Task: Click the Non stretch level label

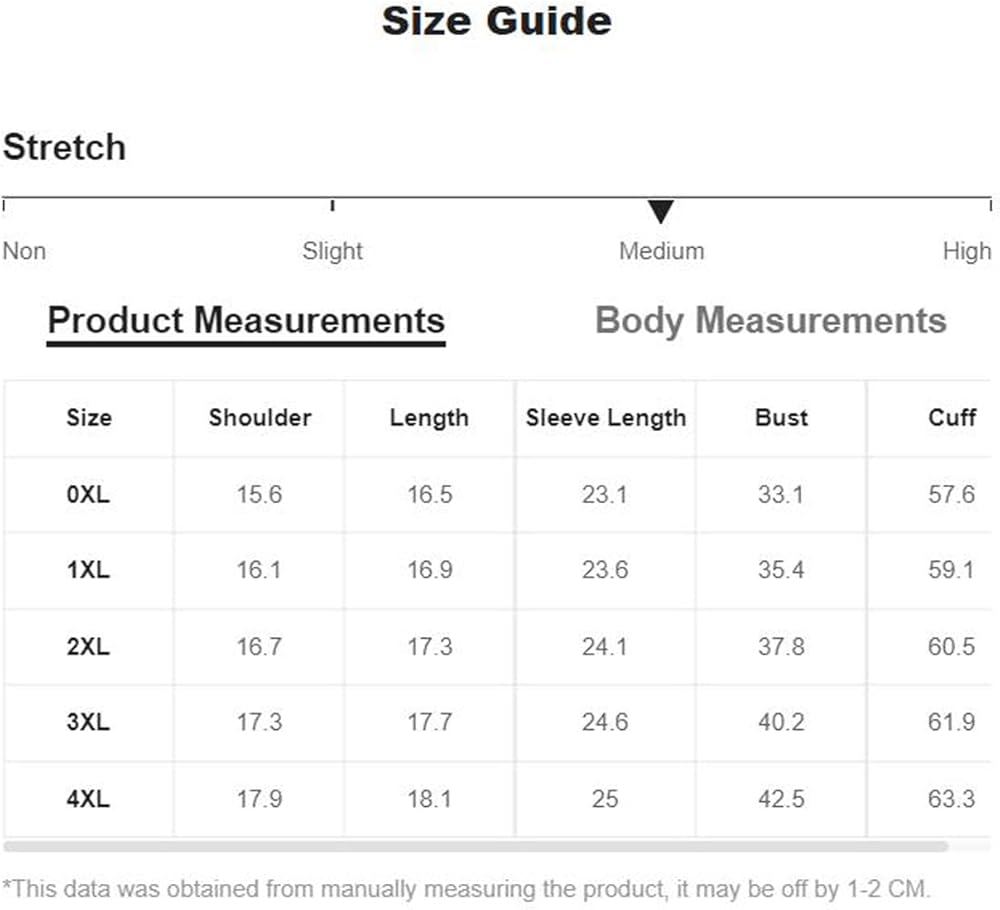Action: click(24, 251)
